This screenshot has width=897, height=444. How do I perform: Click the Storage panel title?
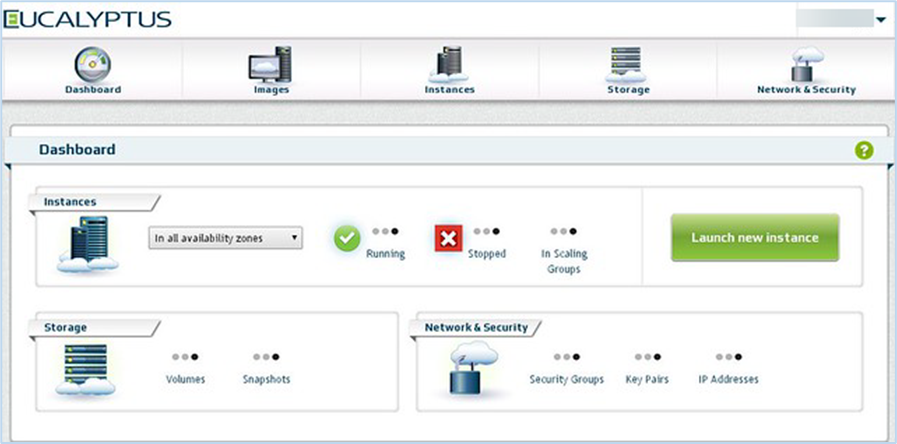point(65,328)
